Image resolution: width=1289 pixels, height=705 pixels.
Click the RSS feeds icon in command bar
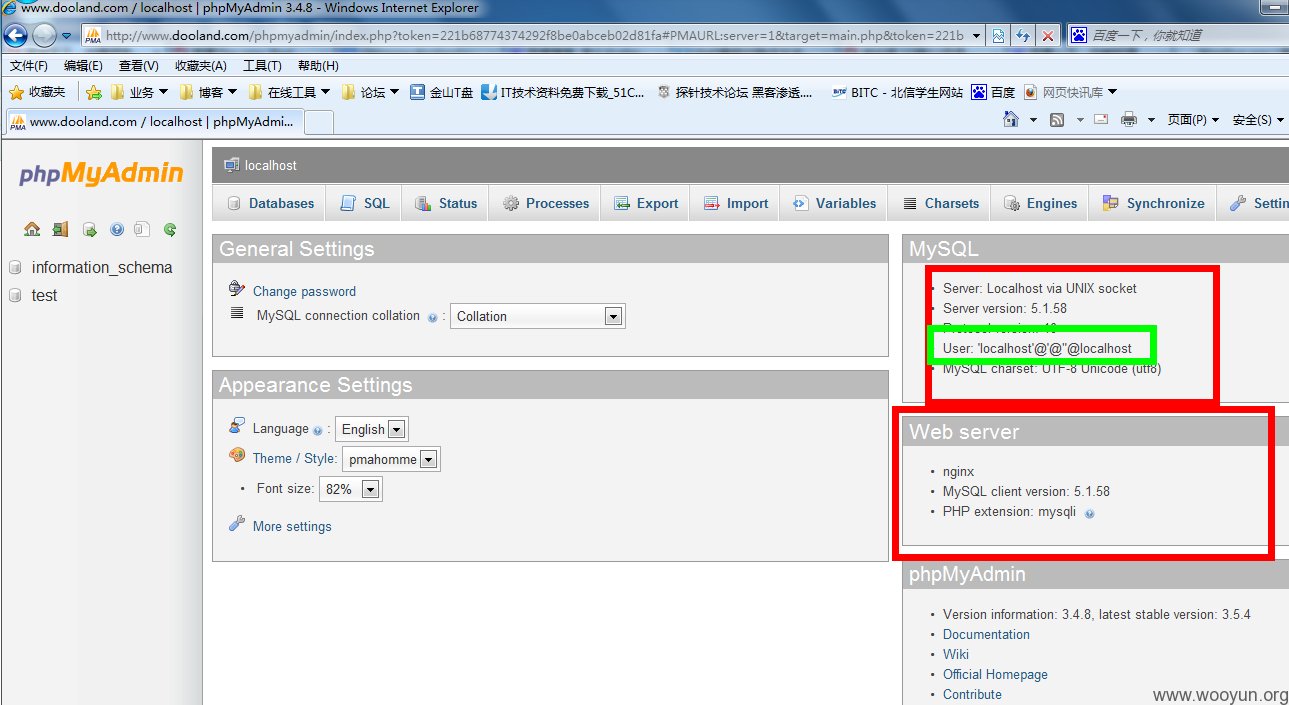coord(1057,120)
